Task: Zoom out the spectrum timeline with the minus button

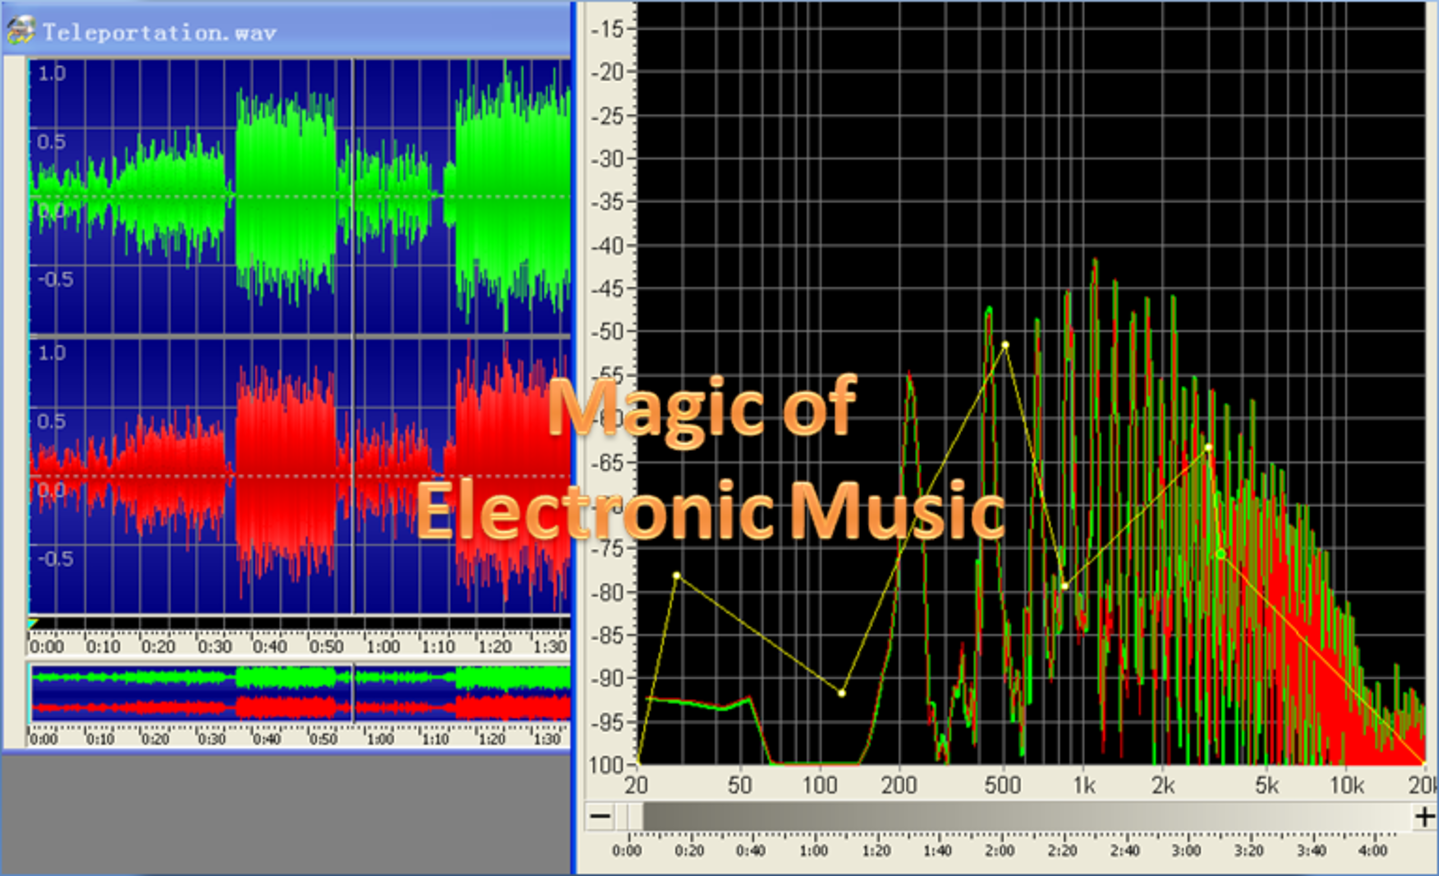Action: point(602,817)
